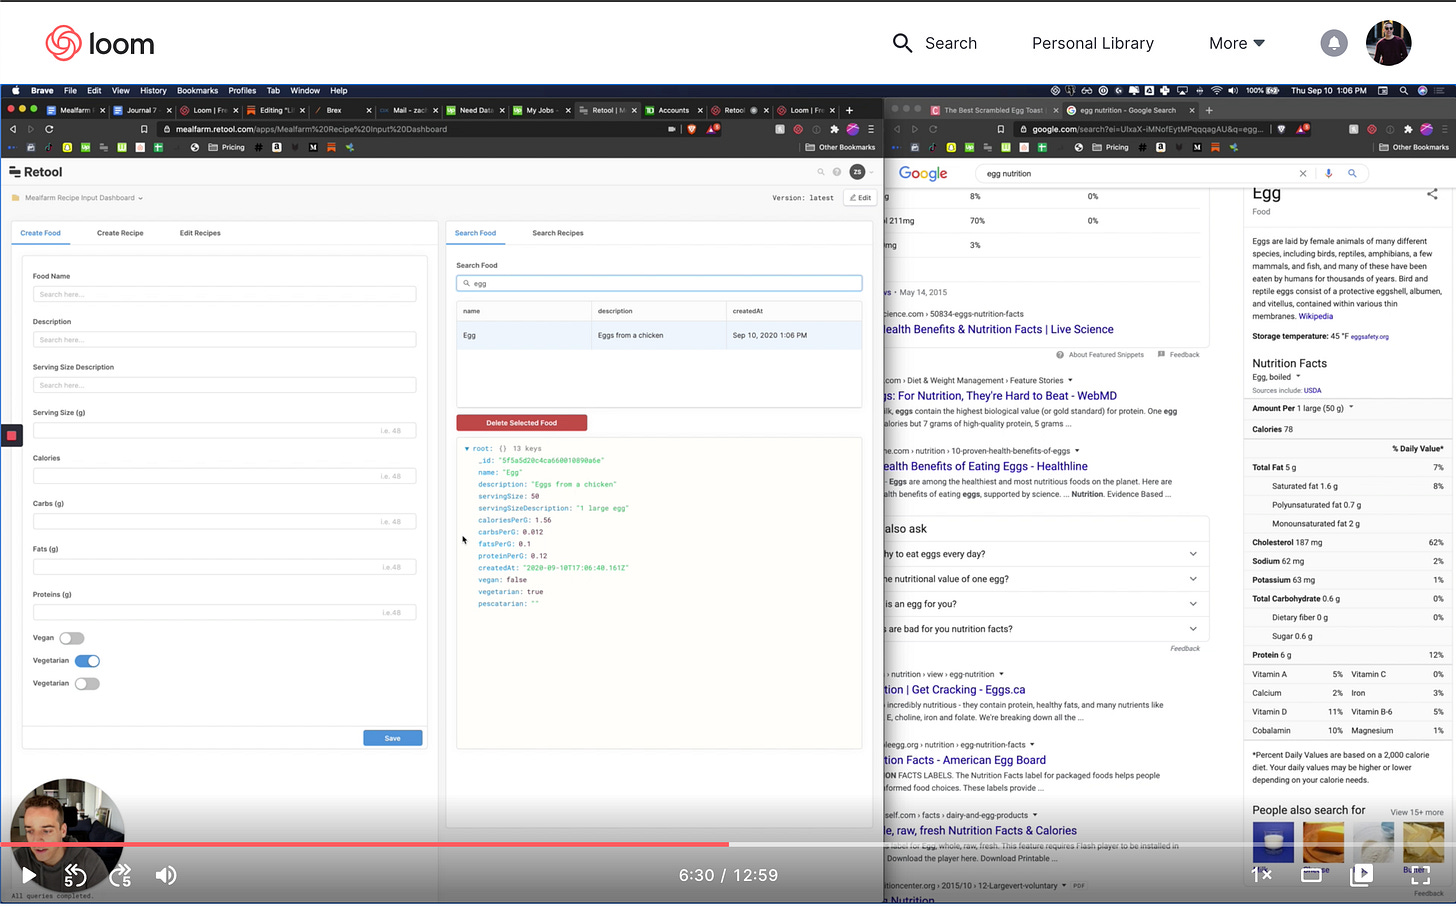Viewport: 1456px width, 908px height.
Task: Toggle the Vegan switch
Action: click(x=72, y=638)
